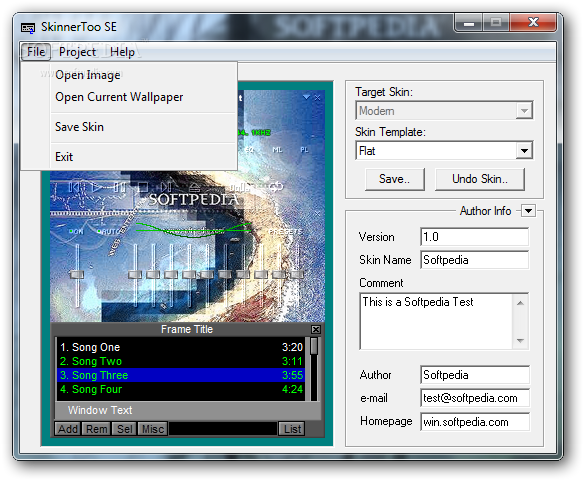The width and height of the screenshot is (584, 481).
Task: Click the last equalizer band slider handle
Action: coord(296,275)
